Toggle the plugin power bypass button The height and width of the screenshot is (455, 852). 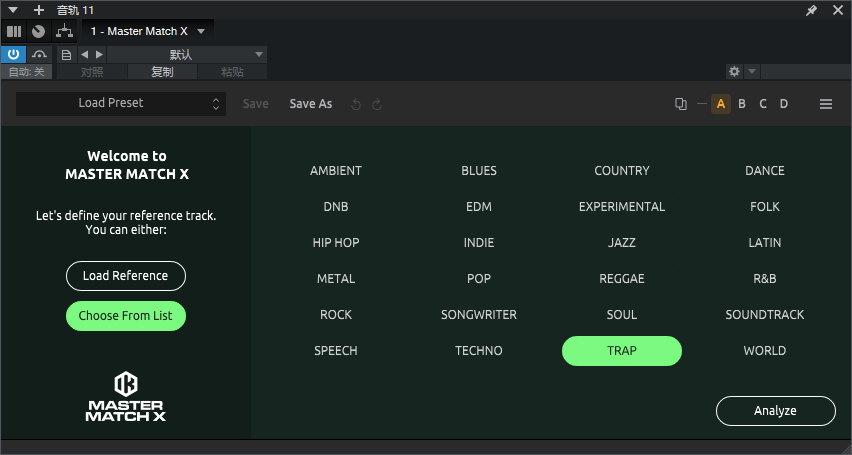click(x=14, y=54)
